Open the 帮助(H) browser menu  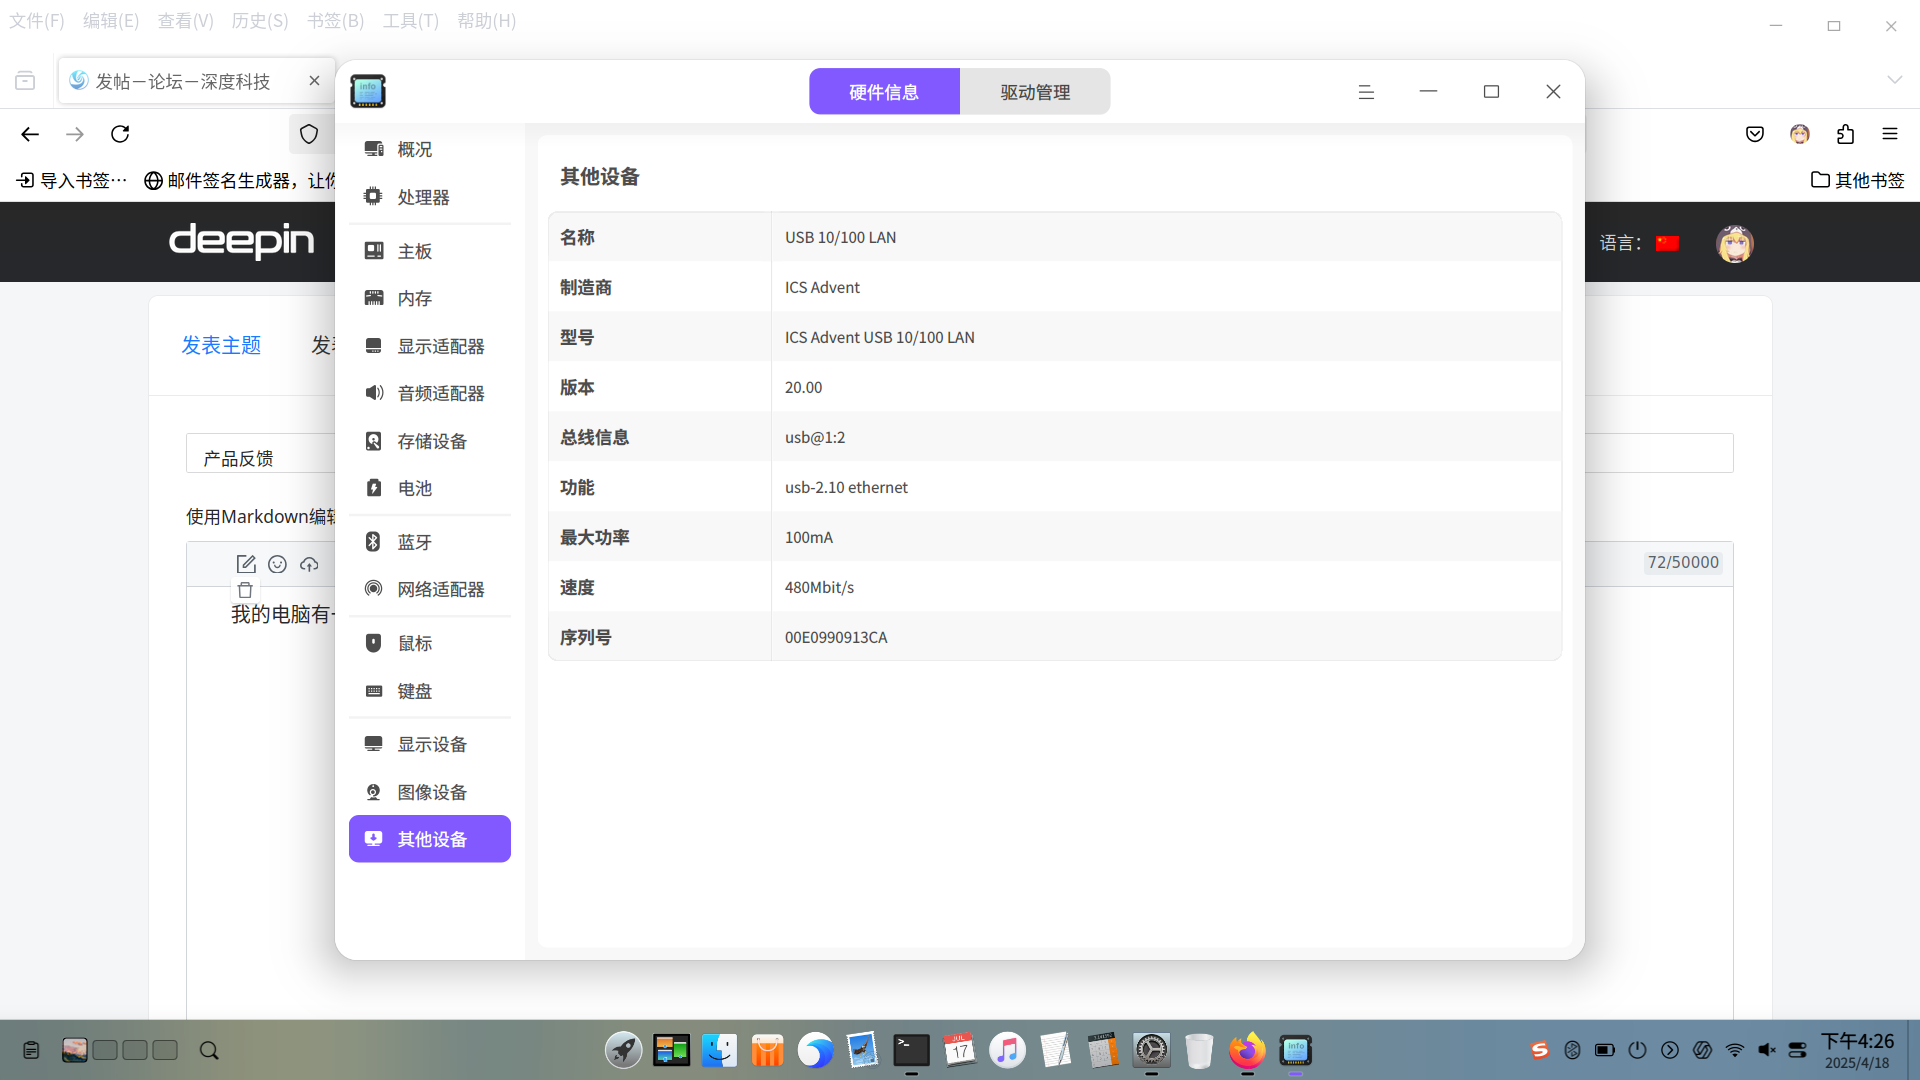(487, 21)
